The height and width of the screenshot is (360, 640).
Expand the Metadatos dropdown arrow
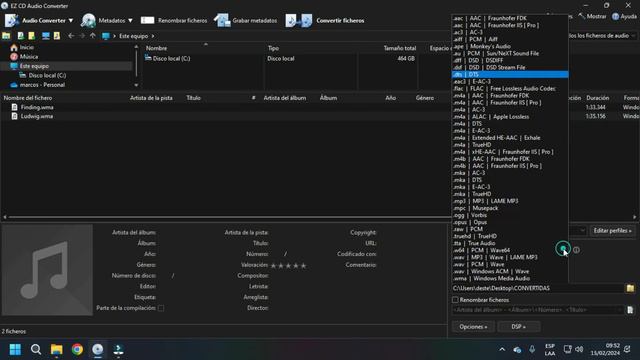(130, 20)
